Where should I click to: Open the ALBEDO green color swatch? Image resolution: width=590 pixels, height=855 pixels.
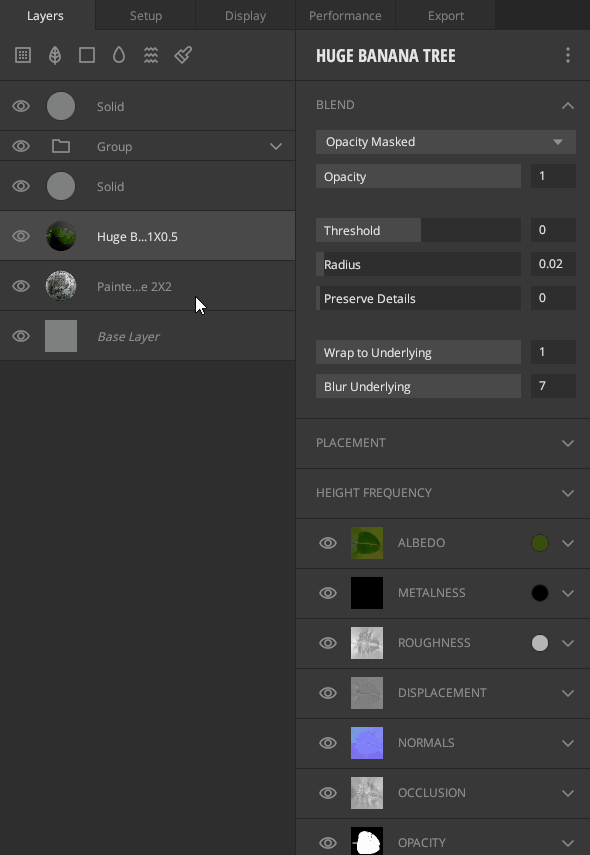(x=540, y=543)
